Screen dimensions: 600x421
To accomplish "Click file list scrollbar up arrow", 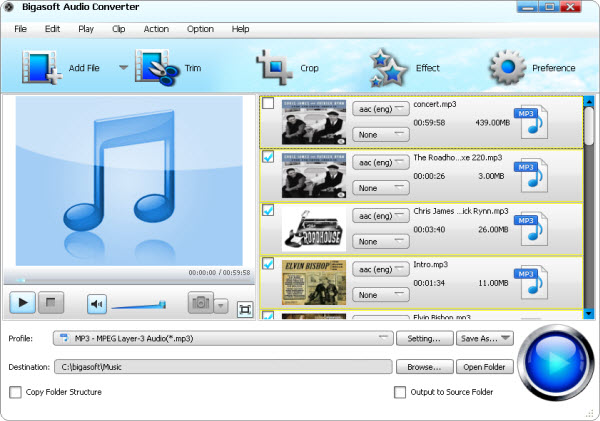I will (589, 101).
